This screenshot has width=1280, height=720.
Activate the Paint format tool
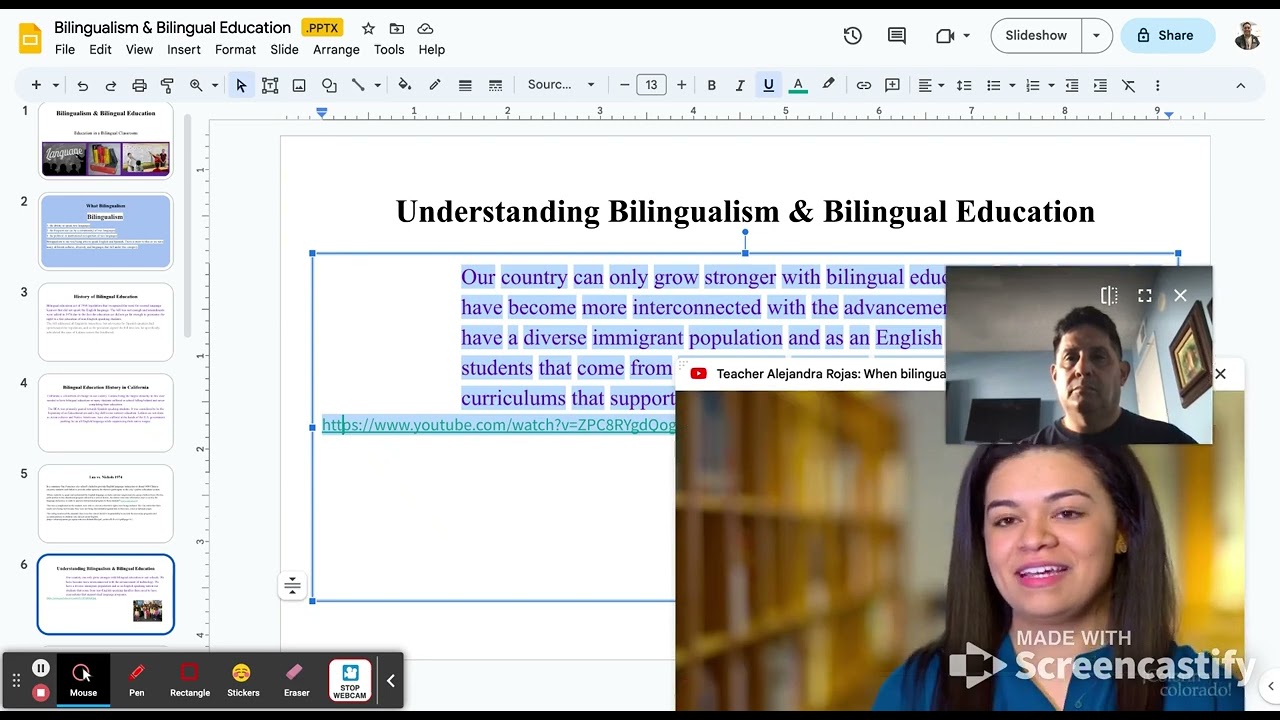pos(167,86)
